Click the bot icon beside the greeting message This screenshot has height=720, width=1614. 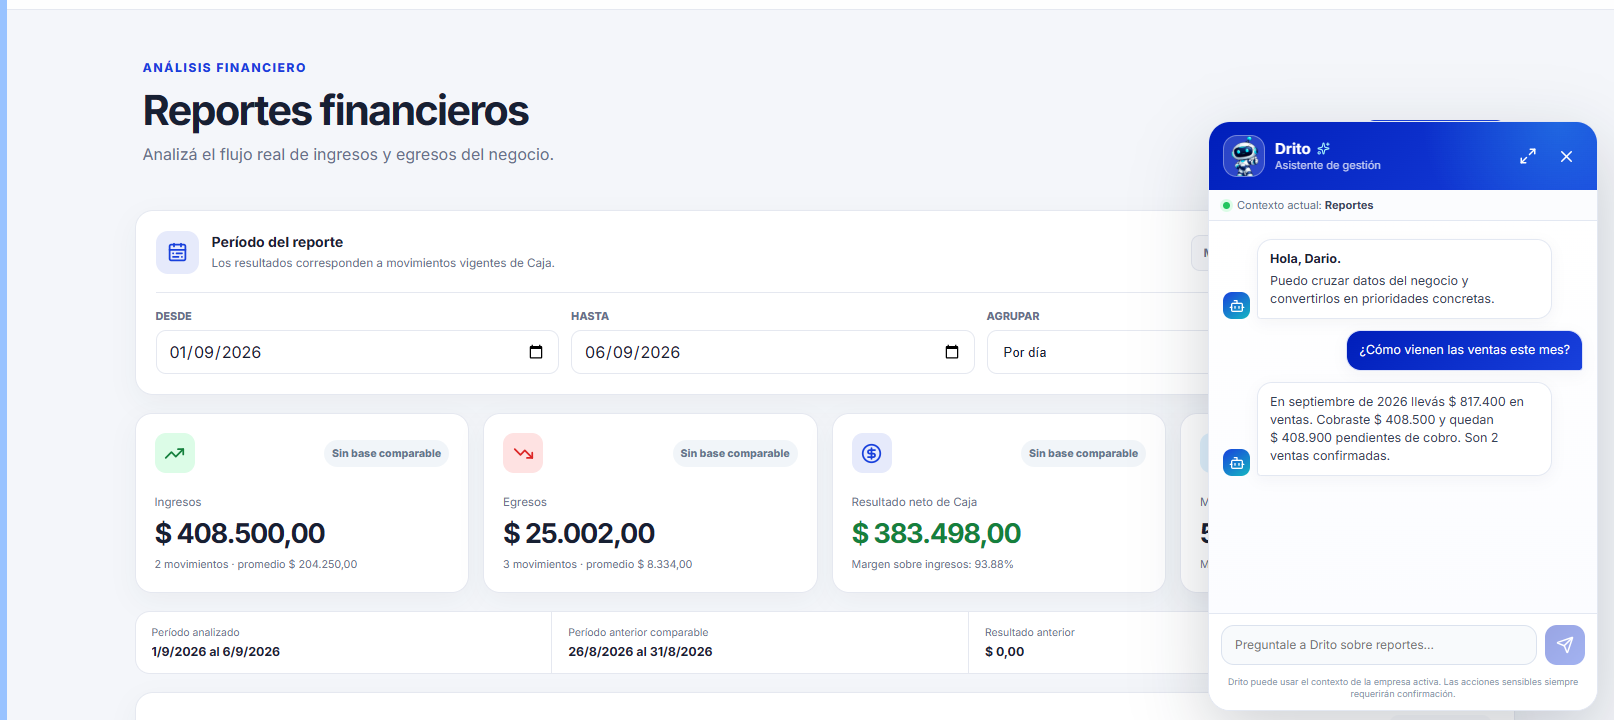point(1237,306)
